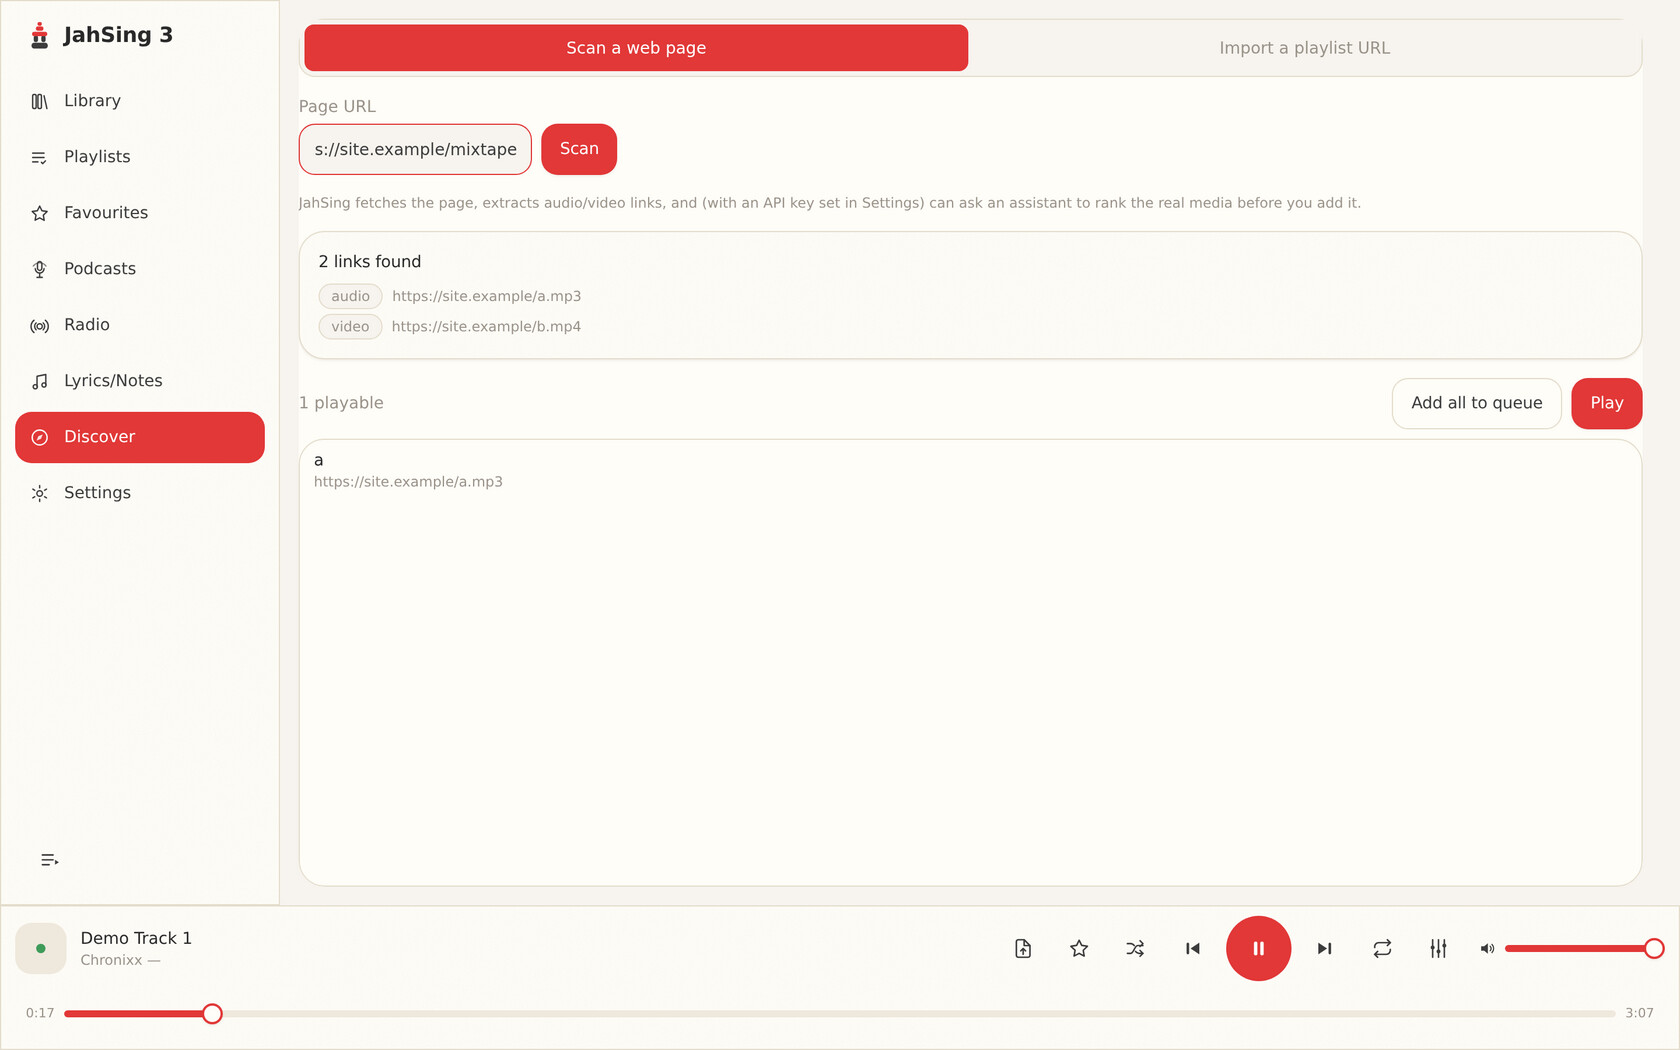Switch to Scan a web page tab
The width and height of the screenshot is (1680, 1050).
click(x=636, y=48)
